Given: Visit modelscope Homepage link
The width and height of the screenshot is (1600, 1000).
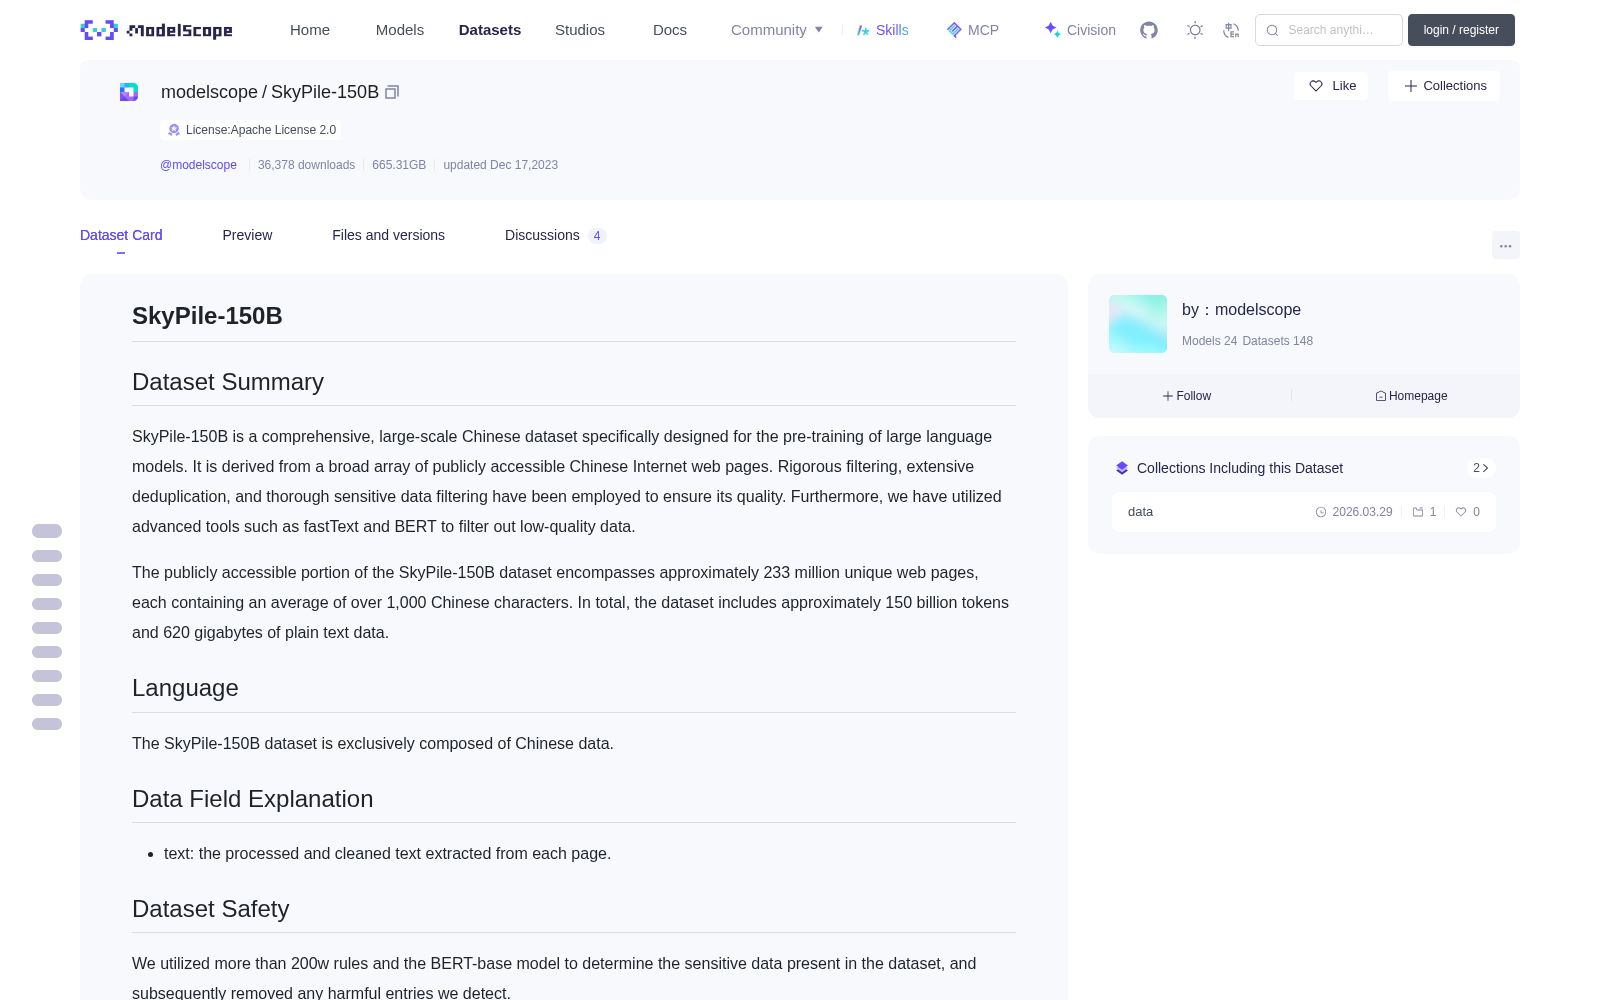Looking at the screenshot, I should (x=1411, y=396).
